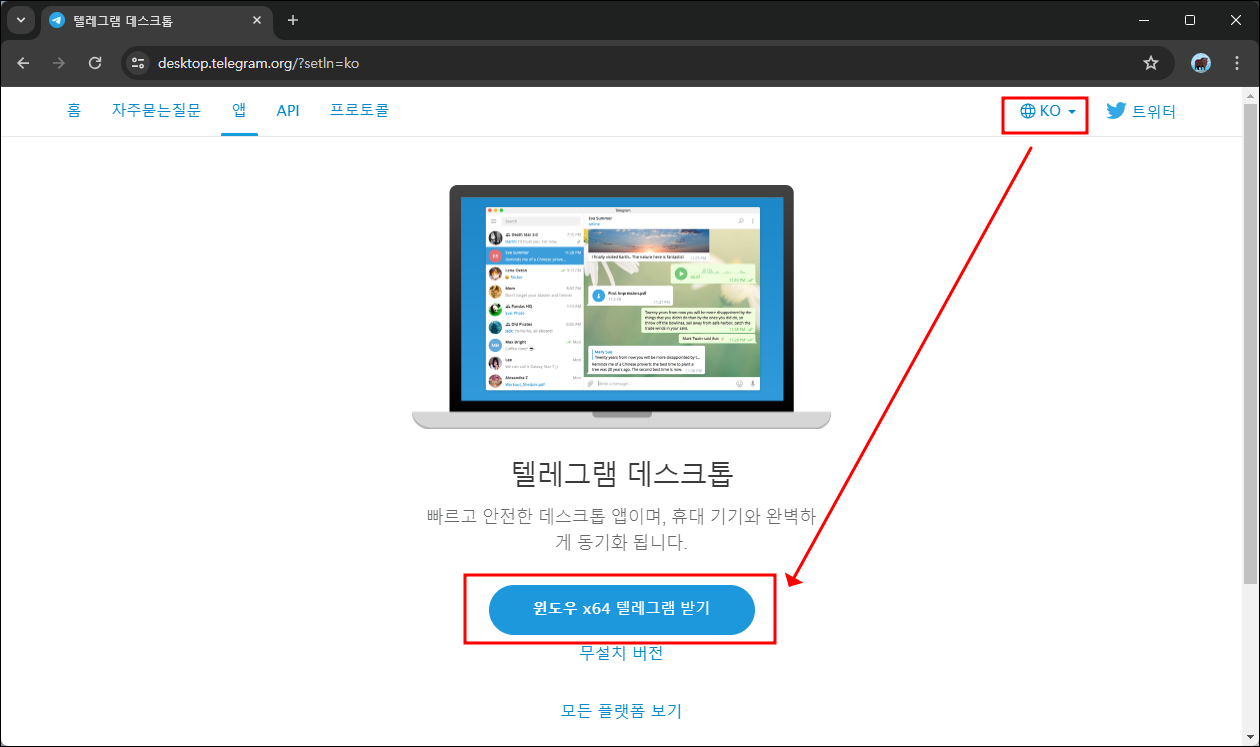Expand the KO language dropdown
Viewport: 1260px width, 747px height.
pos(1048,111)
